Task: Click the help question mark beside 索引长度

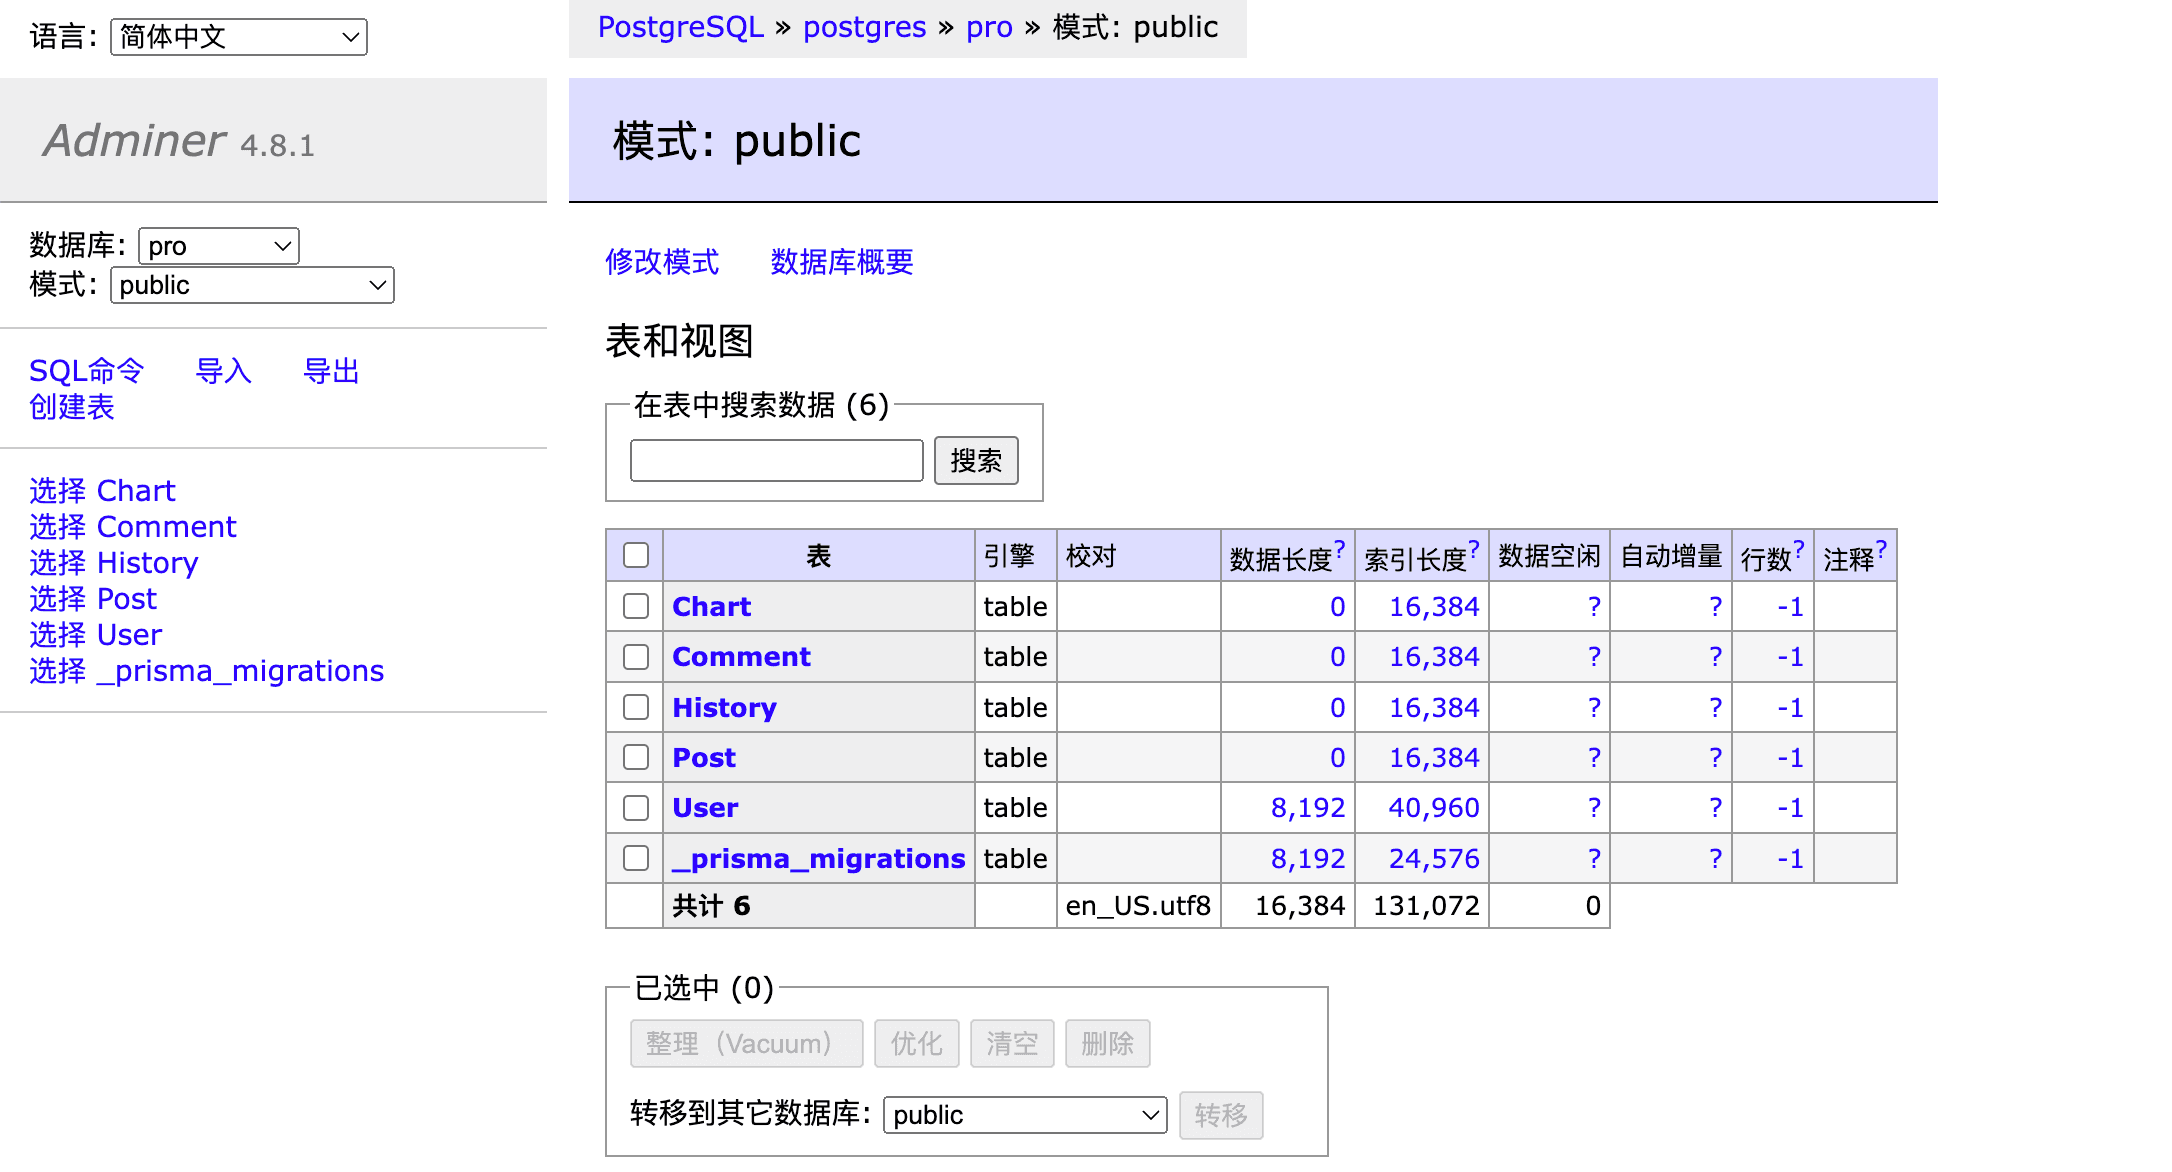Action: tap(1474, 547)
